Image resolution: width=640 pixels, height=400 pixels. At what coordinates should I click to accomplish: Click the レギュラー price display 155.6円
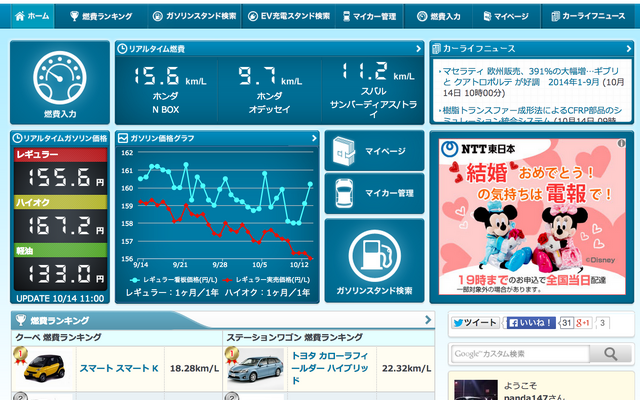(60, 178)
